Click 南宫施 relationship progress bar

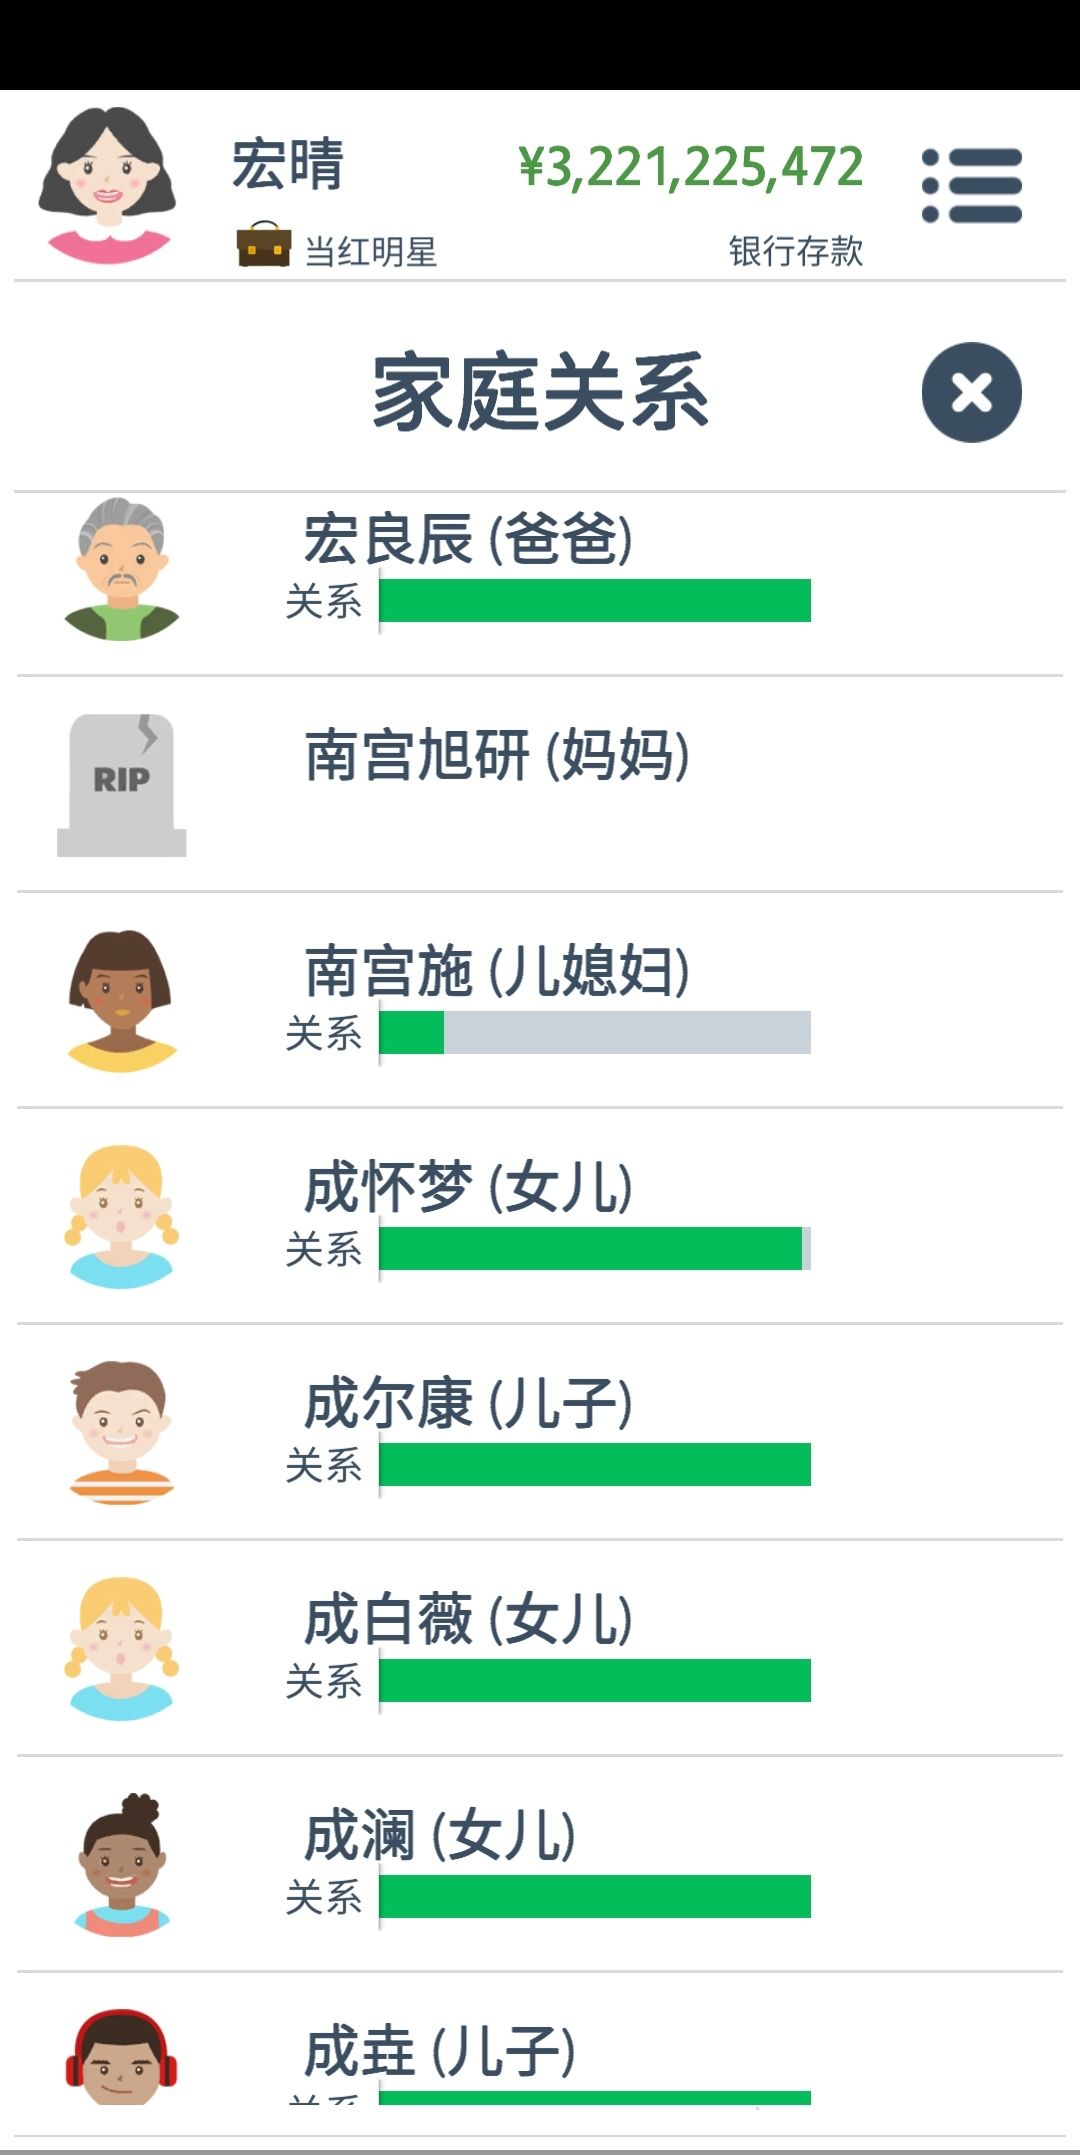coord(595,1032)
